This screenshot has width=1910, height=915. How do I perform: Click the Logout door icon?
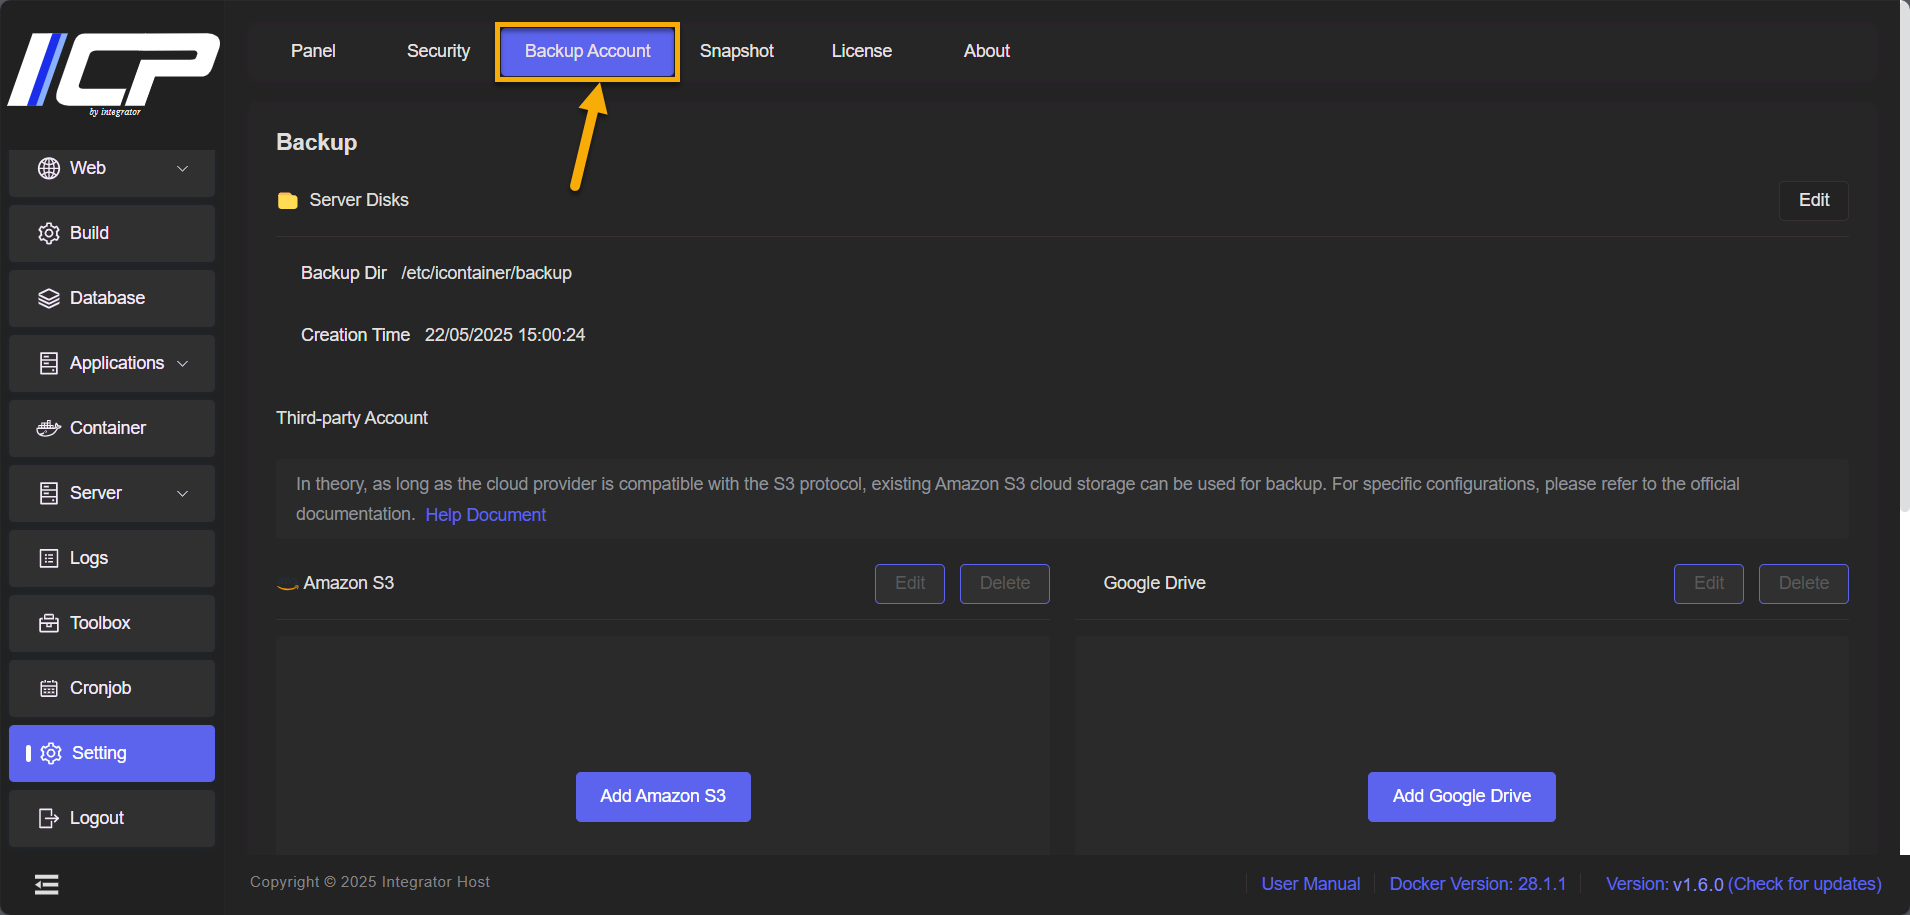coord(49,818)
